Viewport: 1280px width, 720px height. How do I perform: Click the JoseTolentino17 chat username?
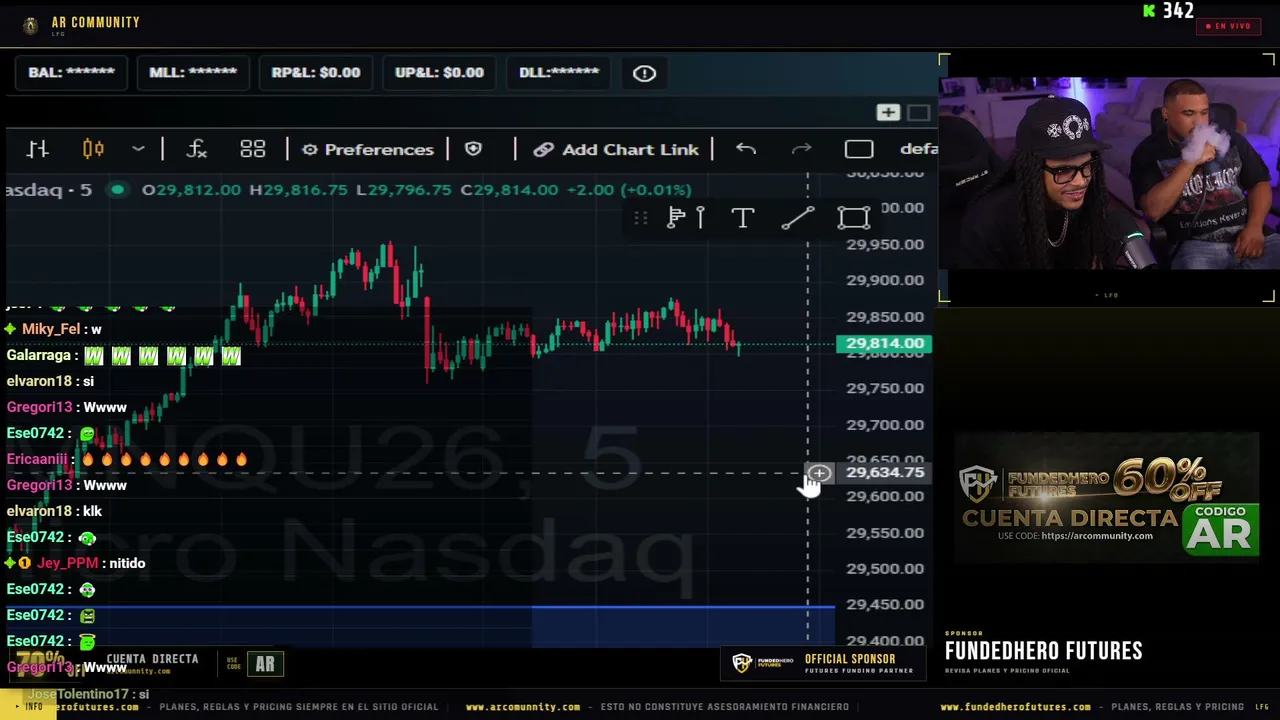pyautogui.click(x=77, y=694)
